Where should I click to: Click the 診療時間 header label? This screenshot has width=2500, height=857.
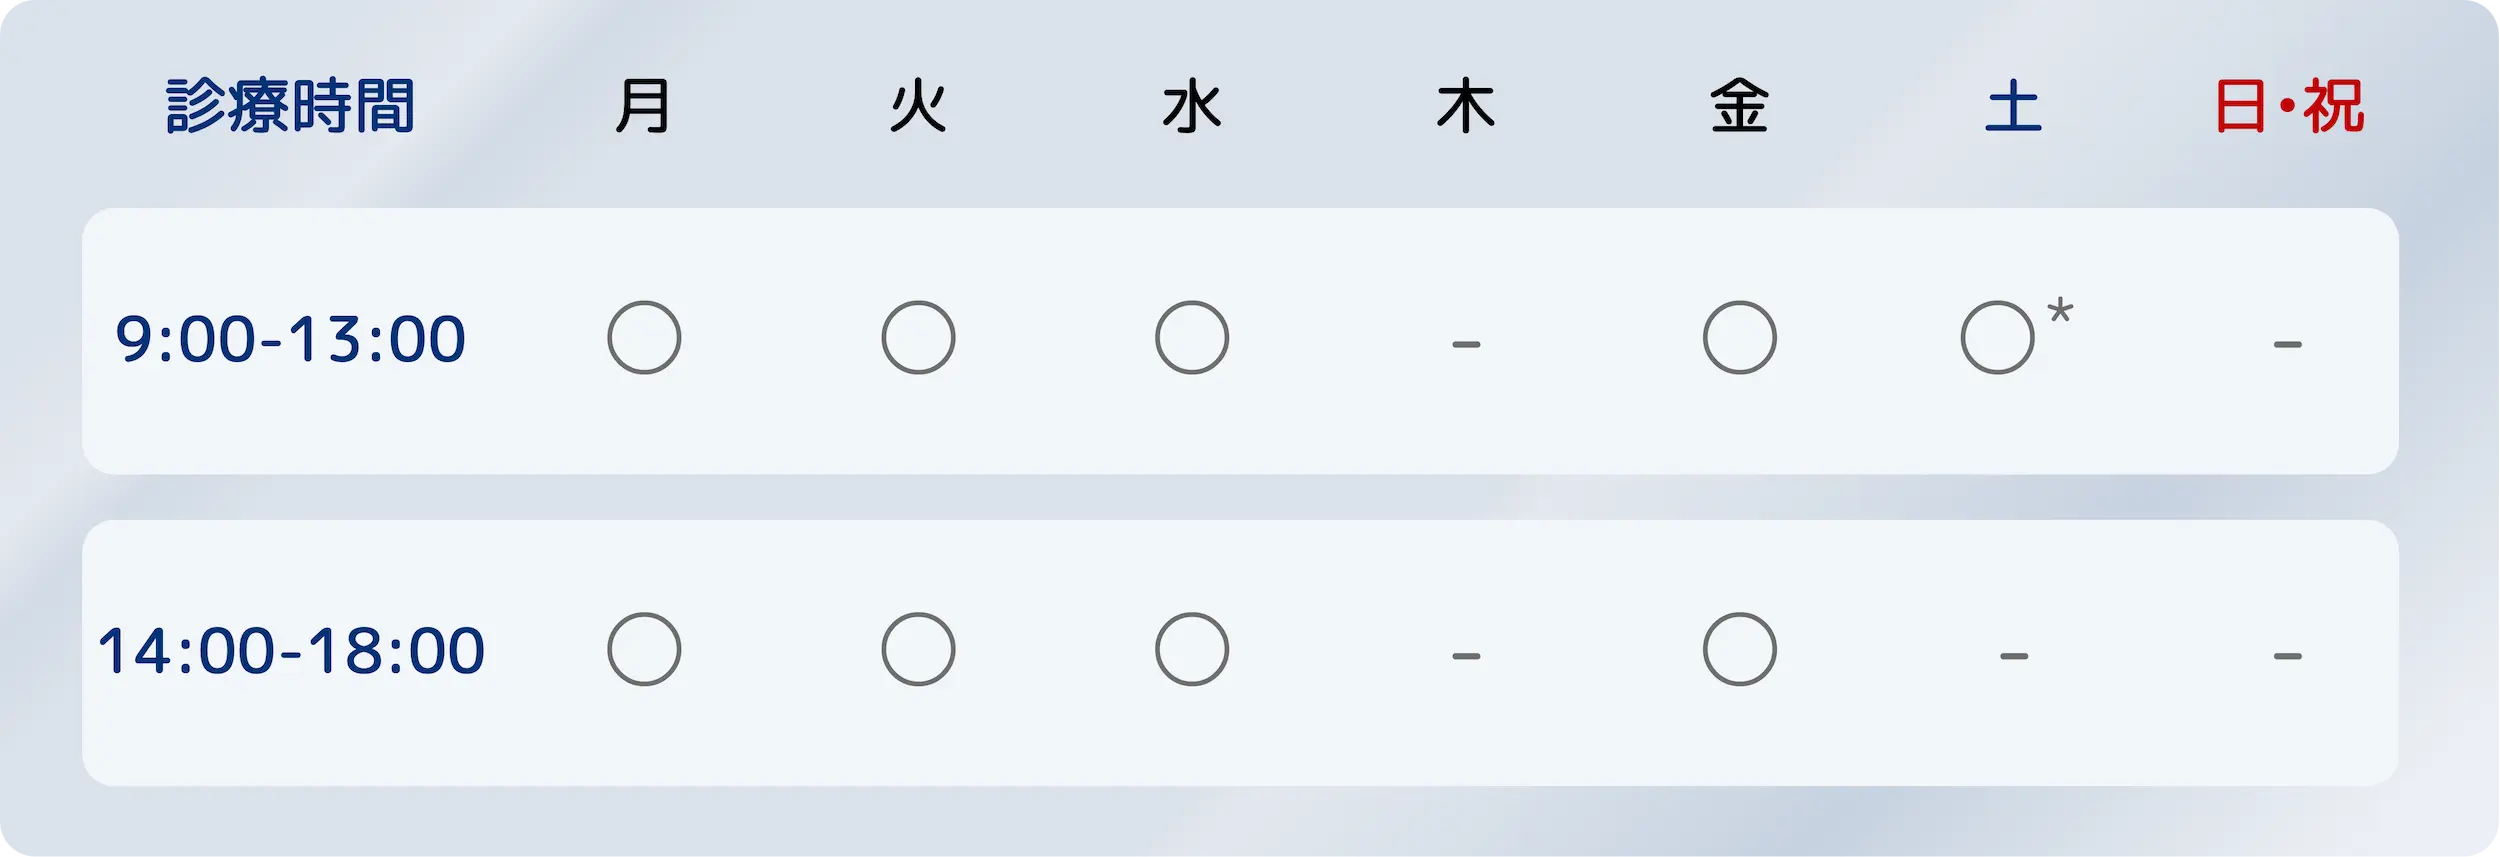pos(290,106)
